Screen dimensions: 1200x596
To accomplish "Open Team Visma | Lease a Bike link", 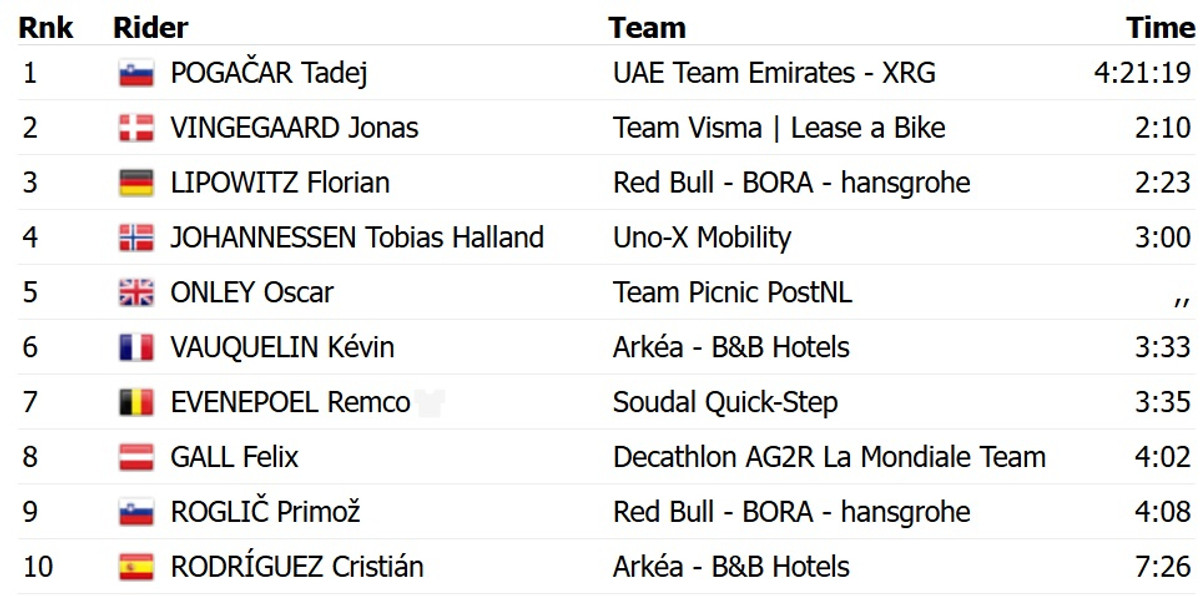I will (779, 128).
